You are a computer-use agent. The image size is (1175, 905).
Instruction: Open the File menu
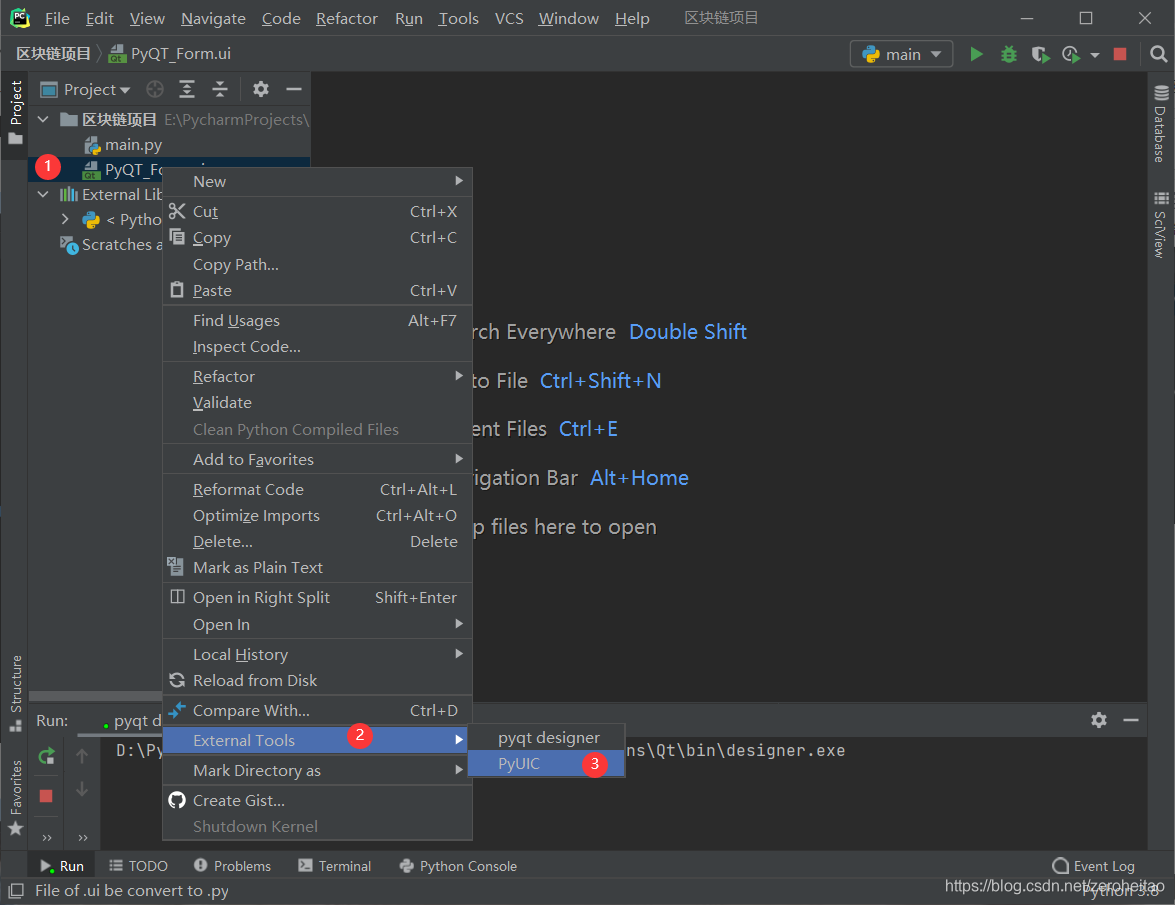pyautogui.click(x=57, y=19)
